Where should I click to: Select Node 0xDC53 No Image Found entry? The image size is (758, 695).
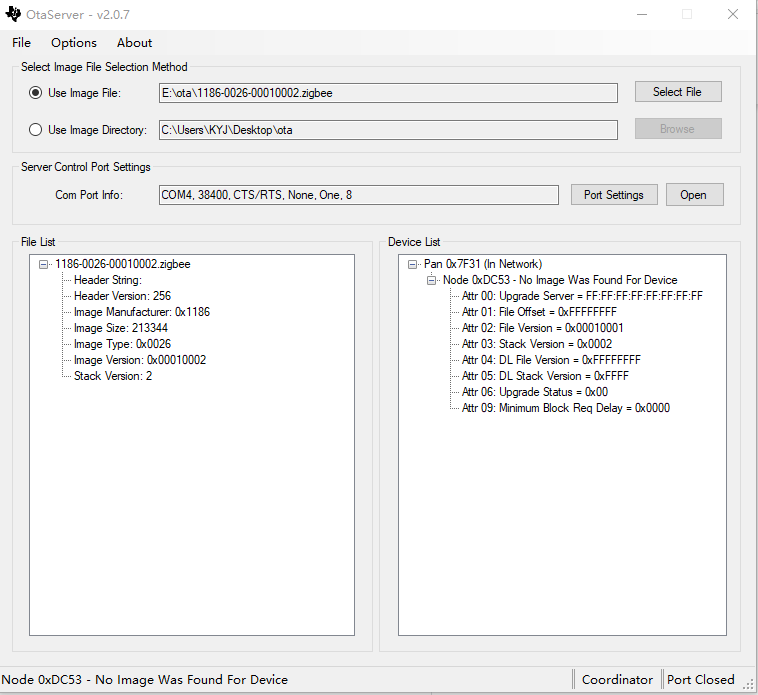click(560, 280)
